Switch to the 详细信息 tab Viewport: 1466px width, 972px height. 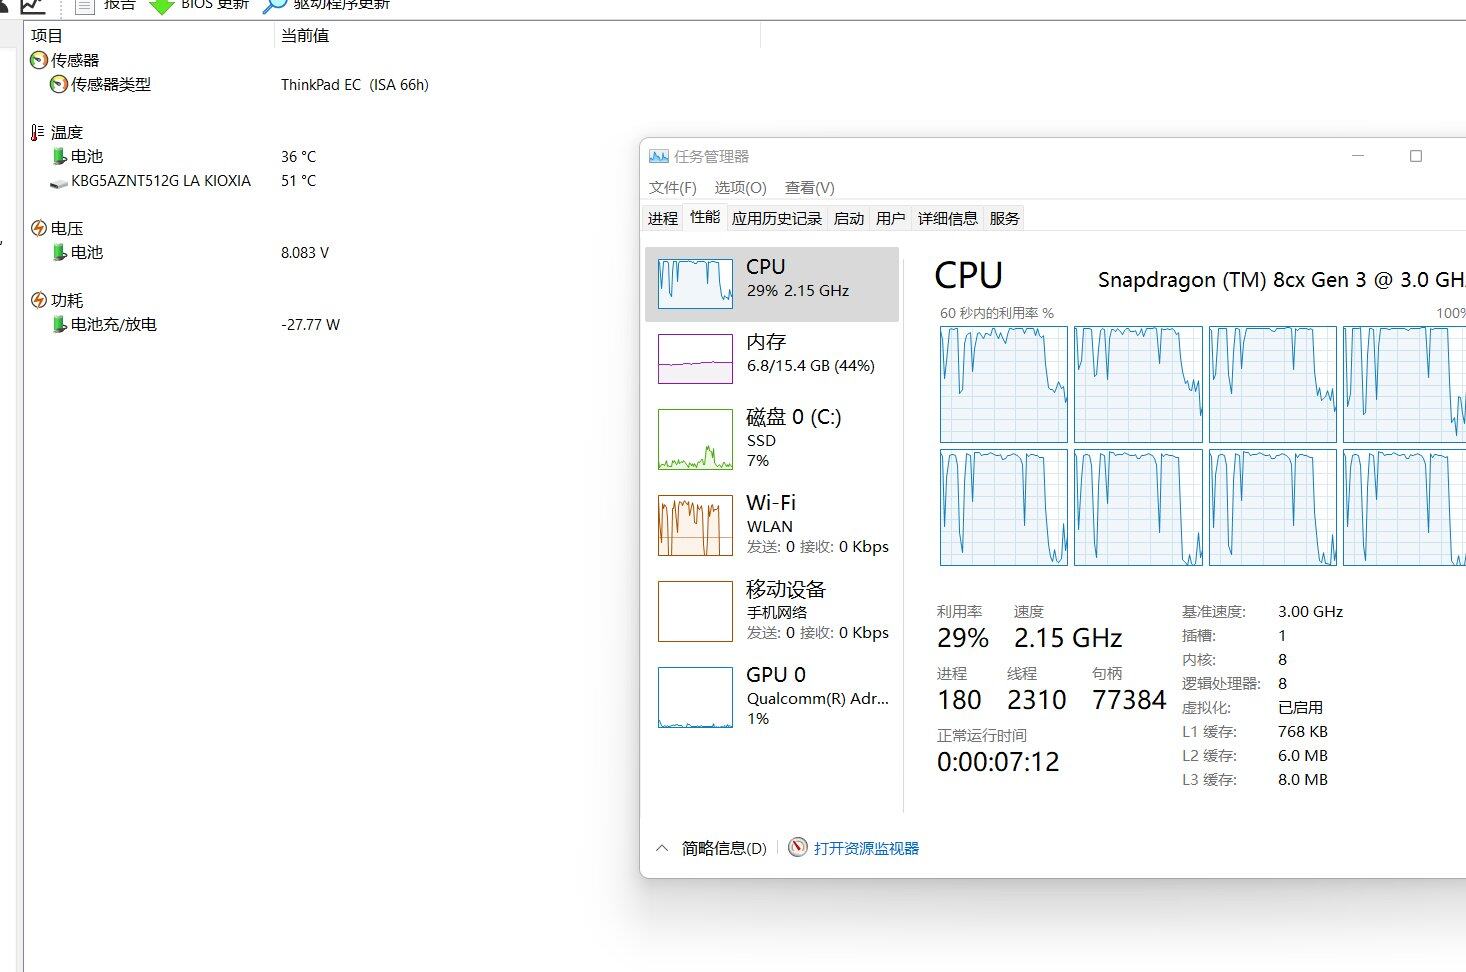pos(948,219)
